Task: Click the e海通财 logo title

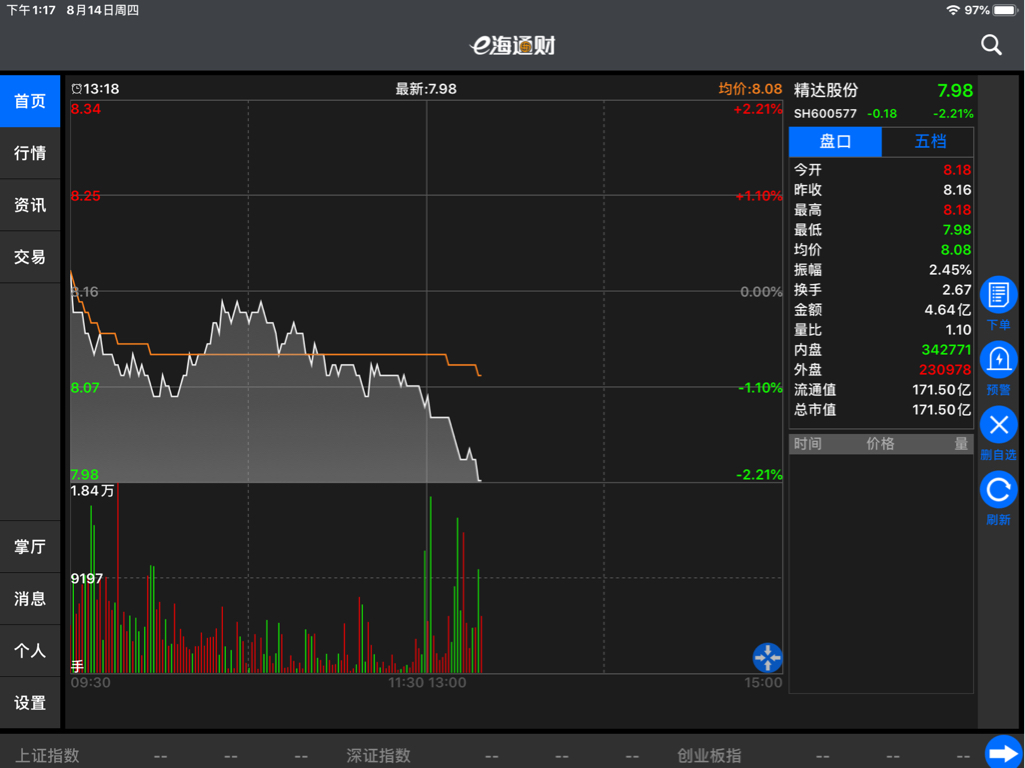Action: (513, 46)
